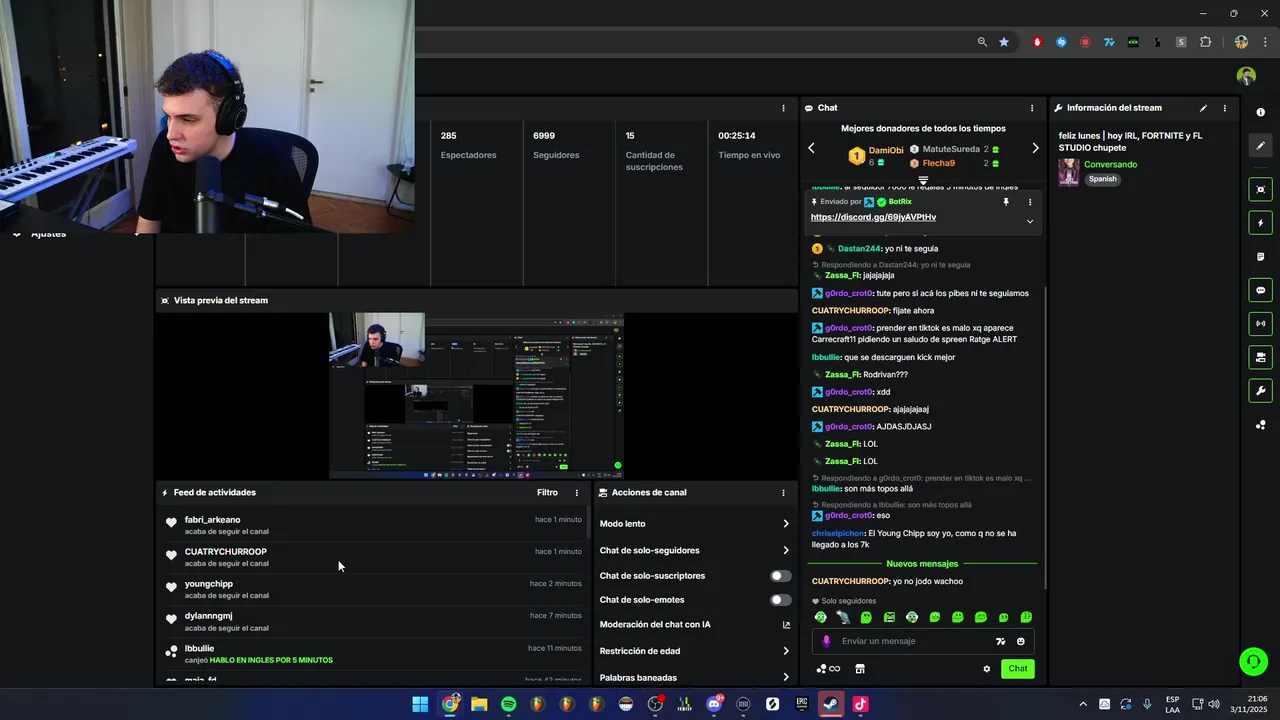Show hidden system tray icons
The width and height of the screenshot is (1280, 720).
1082,704
